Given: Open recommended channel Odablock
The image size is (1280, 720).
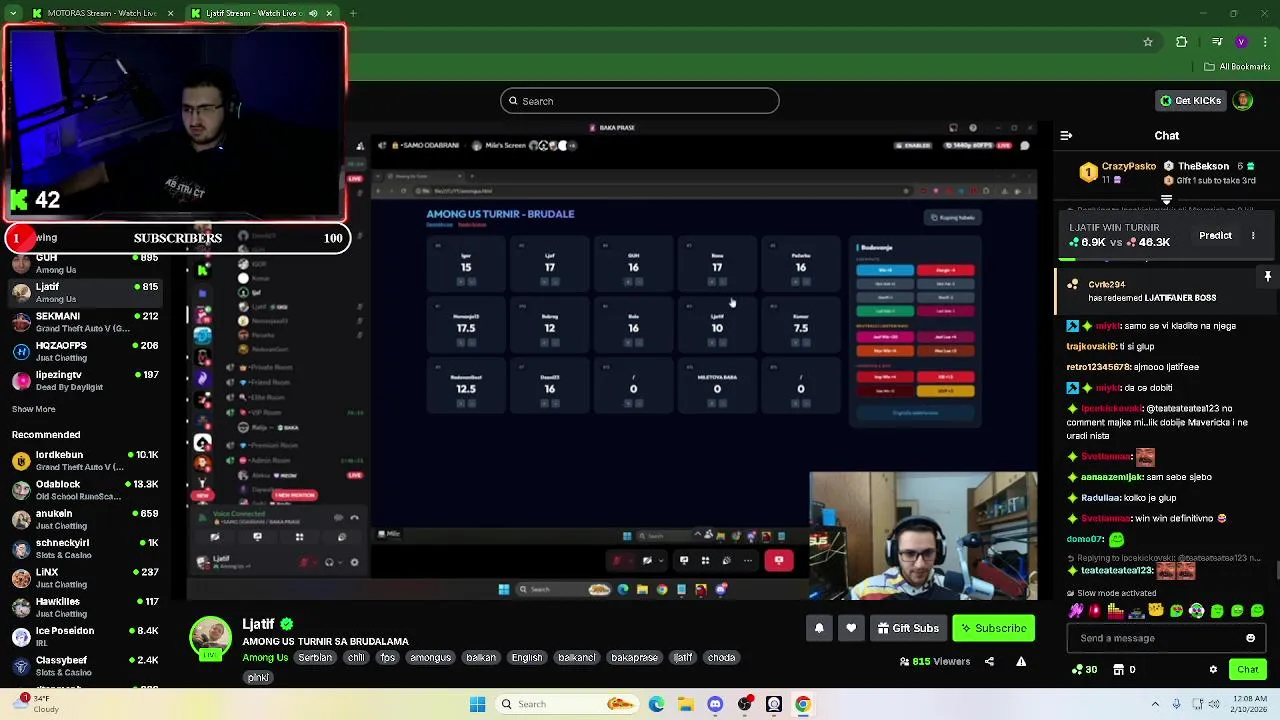Looking at the screenshot, I should coord(85,490).
